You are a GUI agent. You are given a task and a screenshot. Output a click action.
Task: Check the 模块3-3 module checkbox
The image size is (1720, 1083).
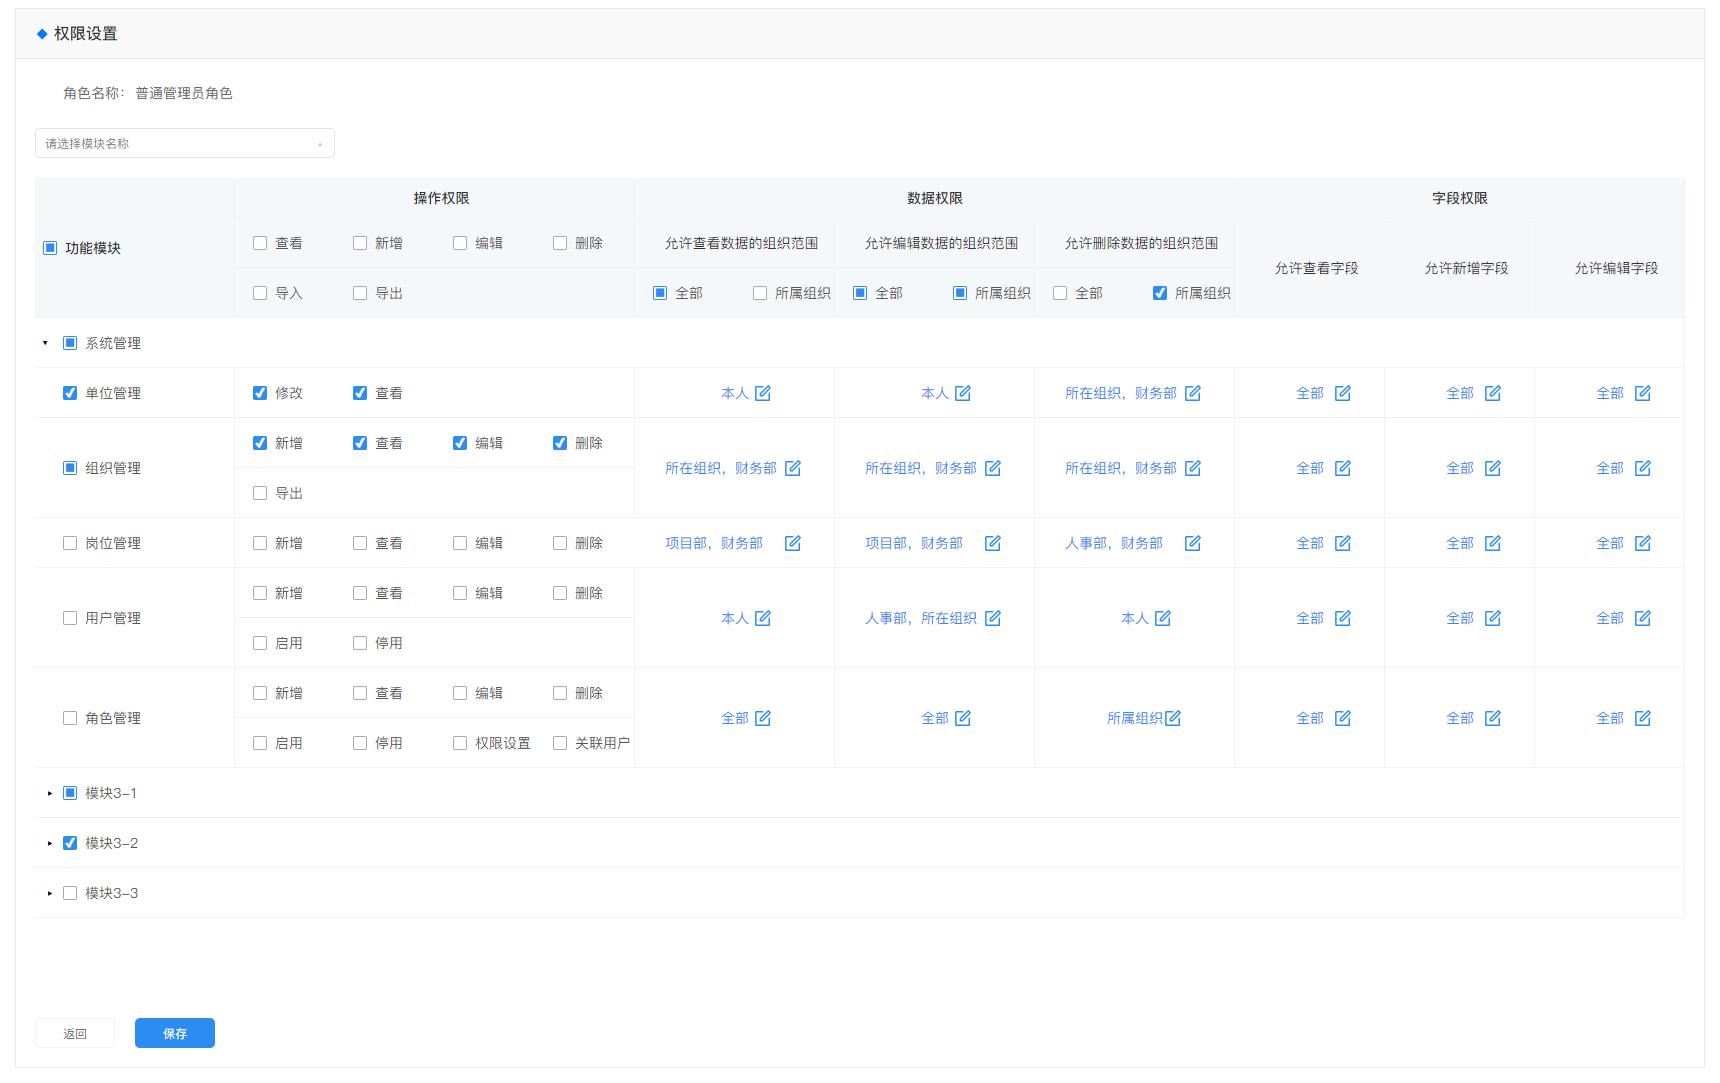pos(70,893)
